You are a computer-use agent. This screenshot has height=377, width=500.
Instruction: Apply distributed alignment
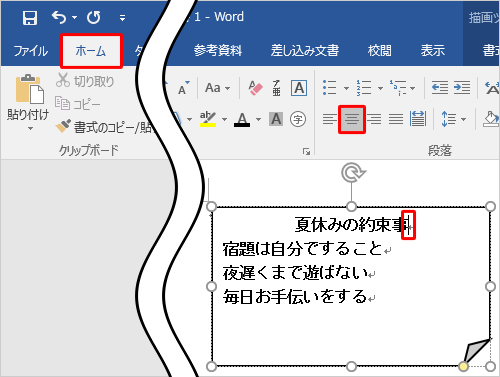coord(418,119)
